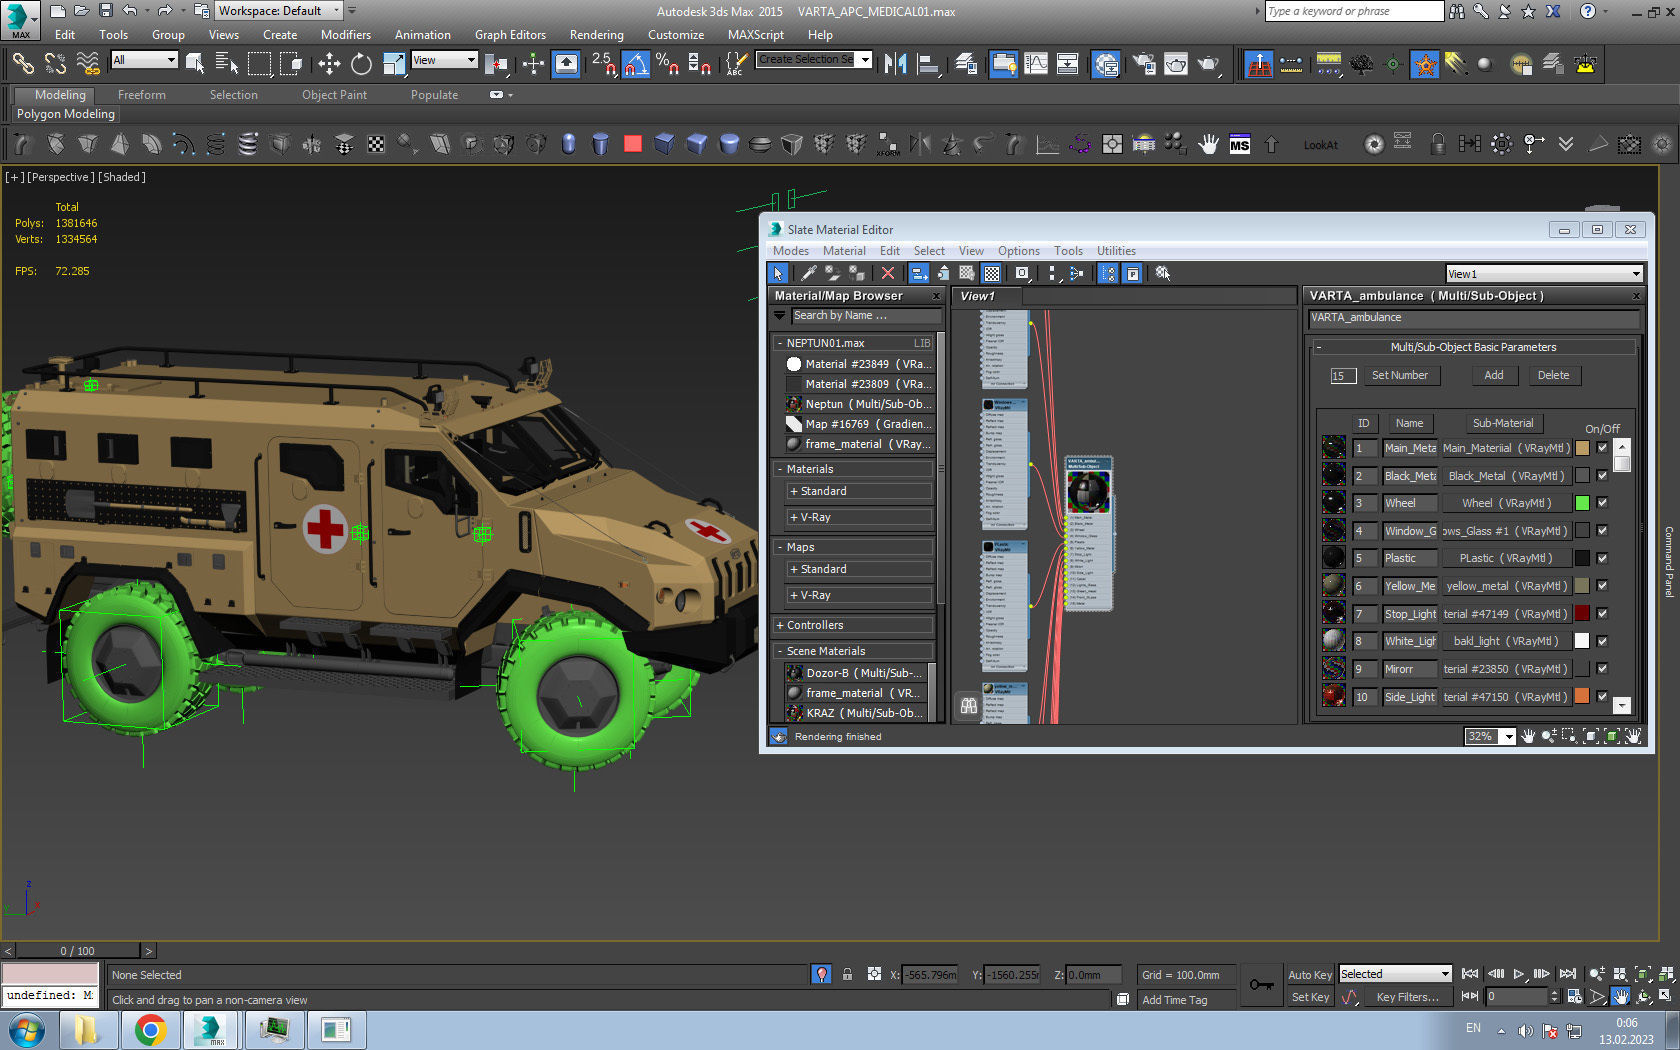1680x1050 pixels.
Task: Toggle On/Off checkbox for Window_Glass row
Action: [1602, 531]
